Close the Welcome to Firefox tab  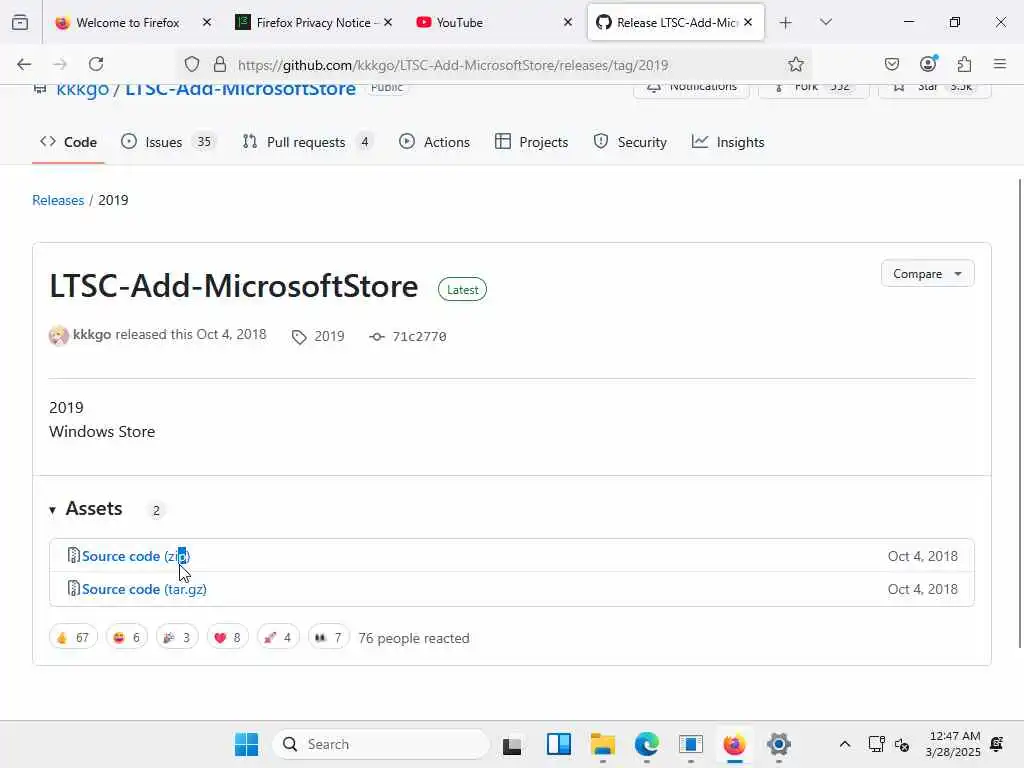point(207,23)
